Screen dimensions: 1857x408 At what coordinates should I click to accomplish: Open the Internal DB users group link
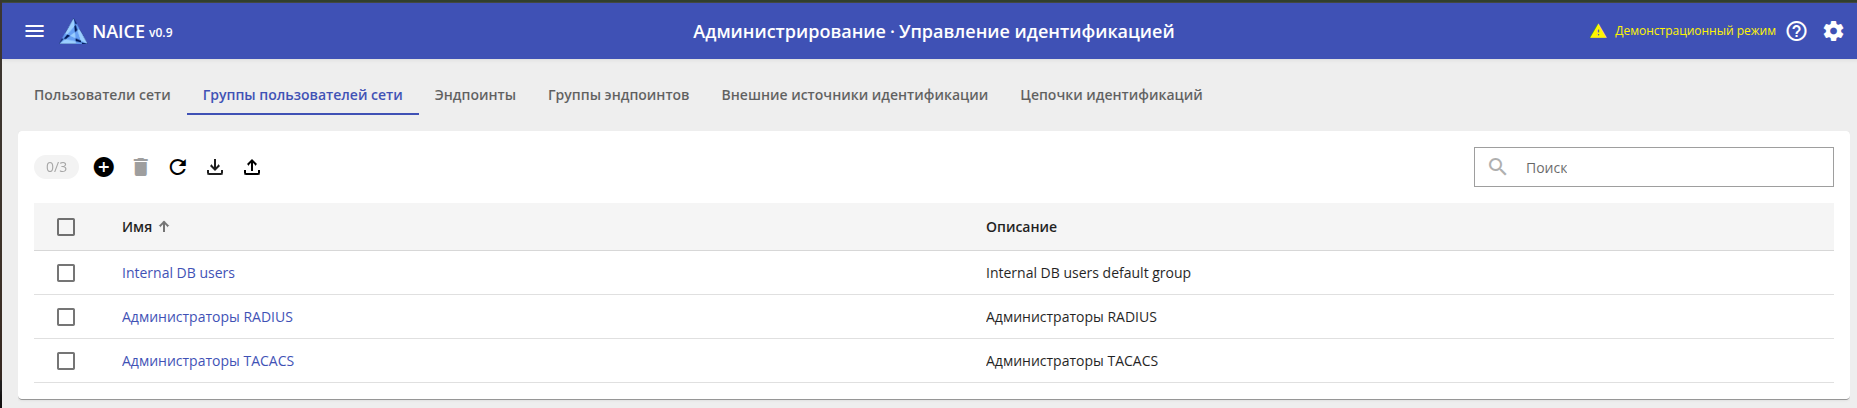tap(178, 273)
